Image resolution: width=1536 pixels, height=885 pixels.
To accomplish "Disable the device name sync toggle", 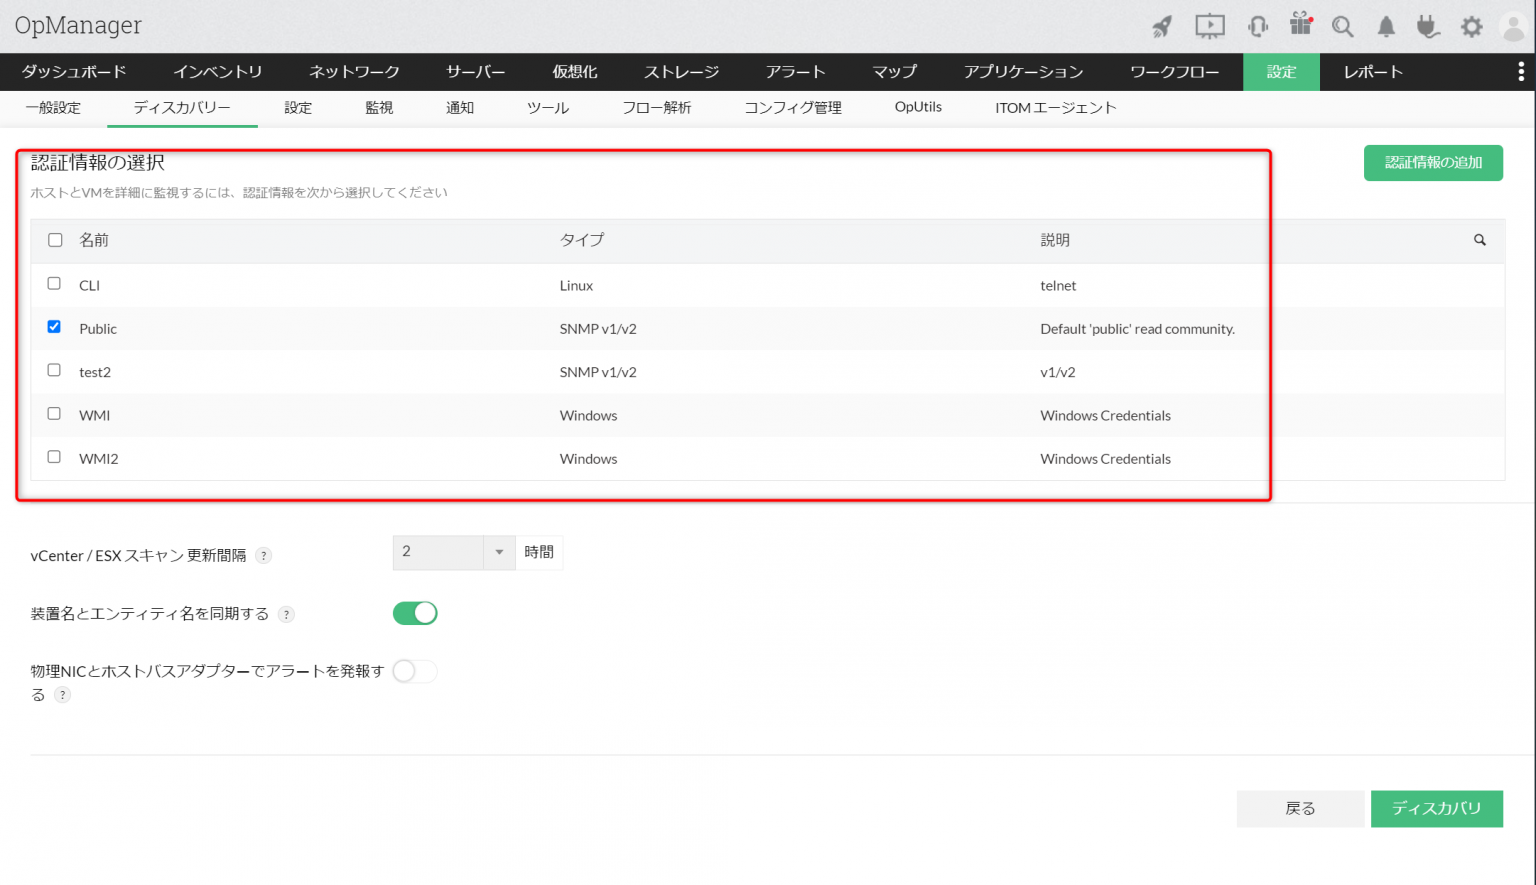I will [x=414, y=613].
